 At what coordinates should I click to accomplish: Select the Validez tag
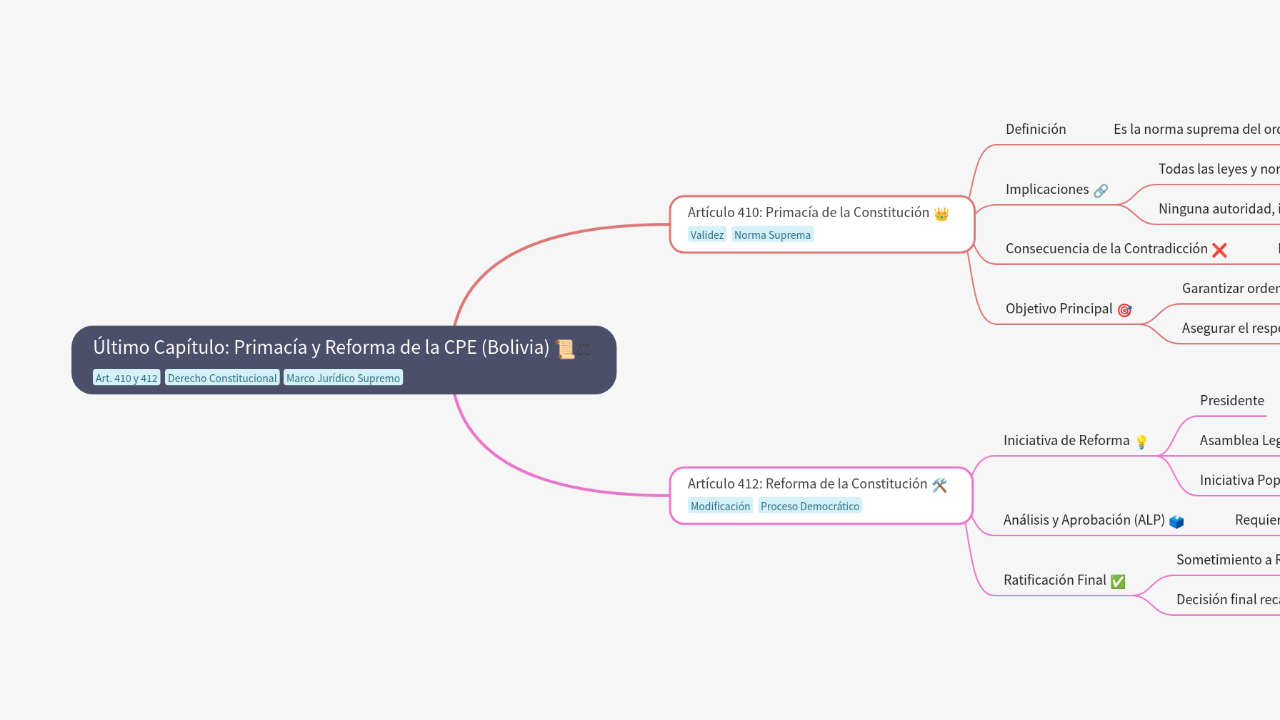coord(707,234)
